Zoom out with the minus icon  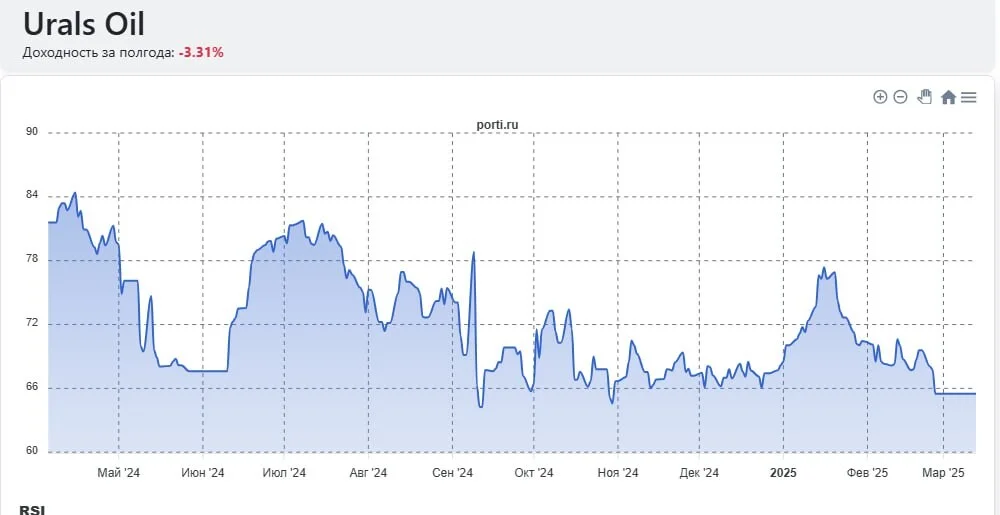[901, 97]
